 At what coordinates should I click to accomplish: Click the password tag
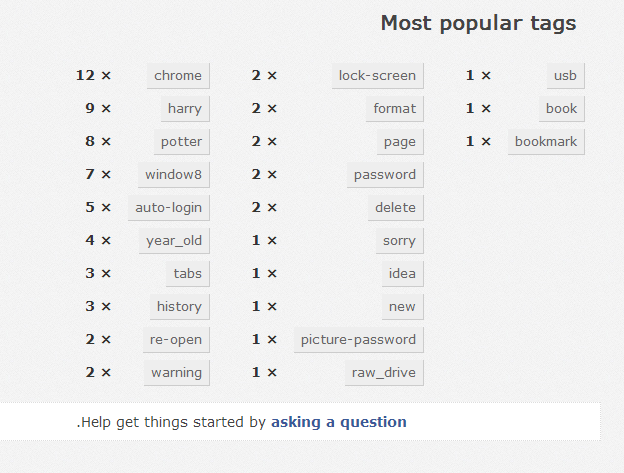[384, 174]
